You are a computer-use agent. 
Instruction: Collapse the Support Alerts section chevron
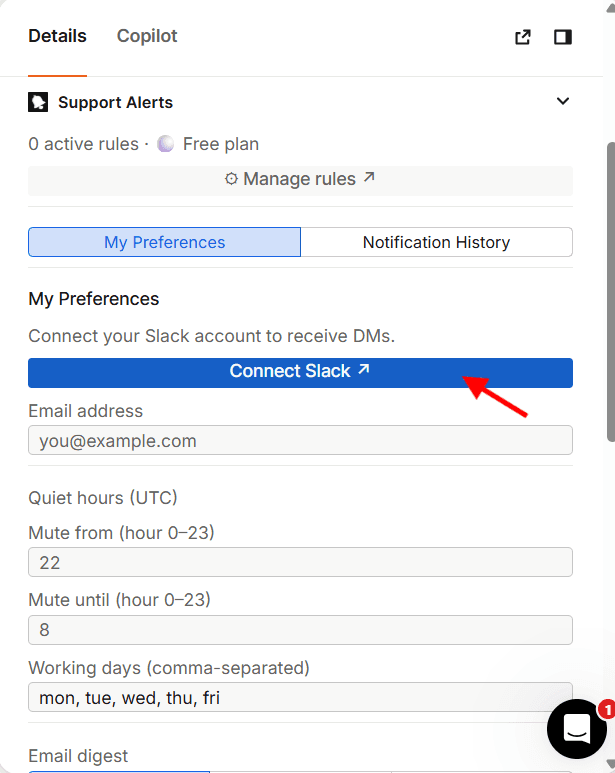click(563, 101)
